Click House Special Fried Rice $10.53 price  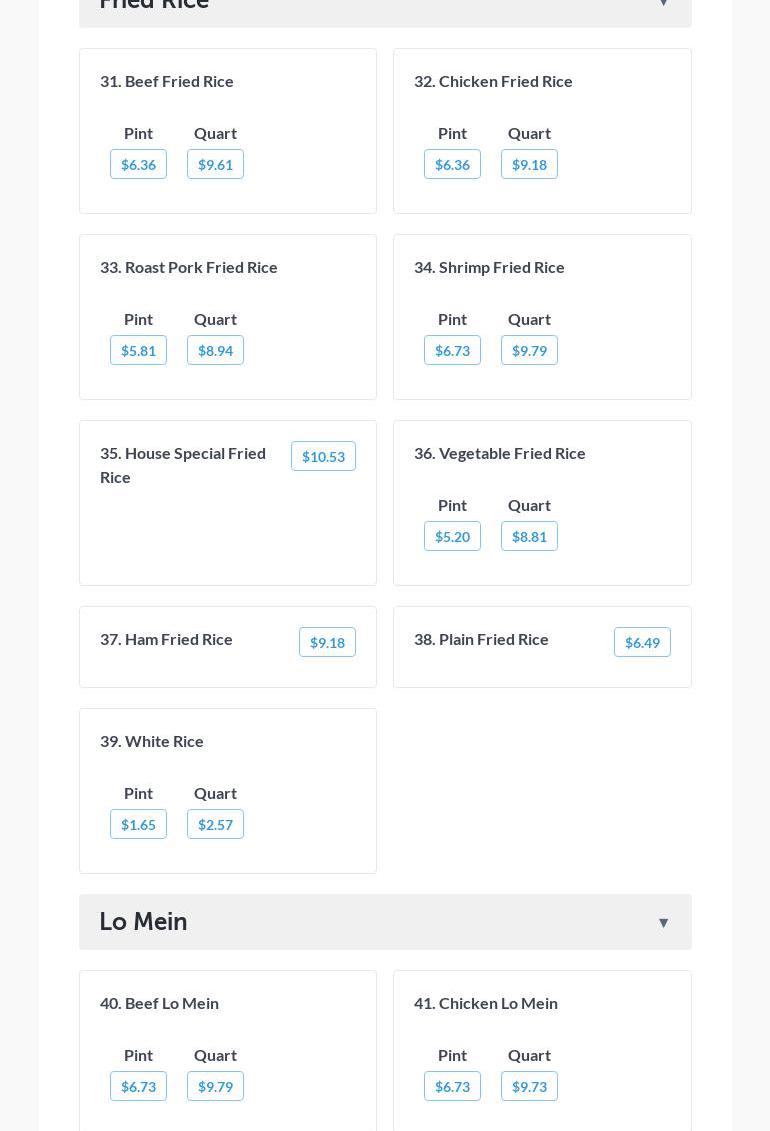323,457
